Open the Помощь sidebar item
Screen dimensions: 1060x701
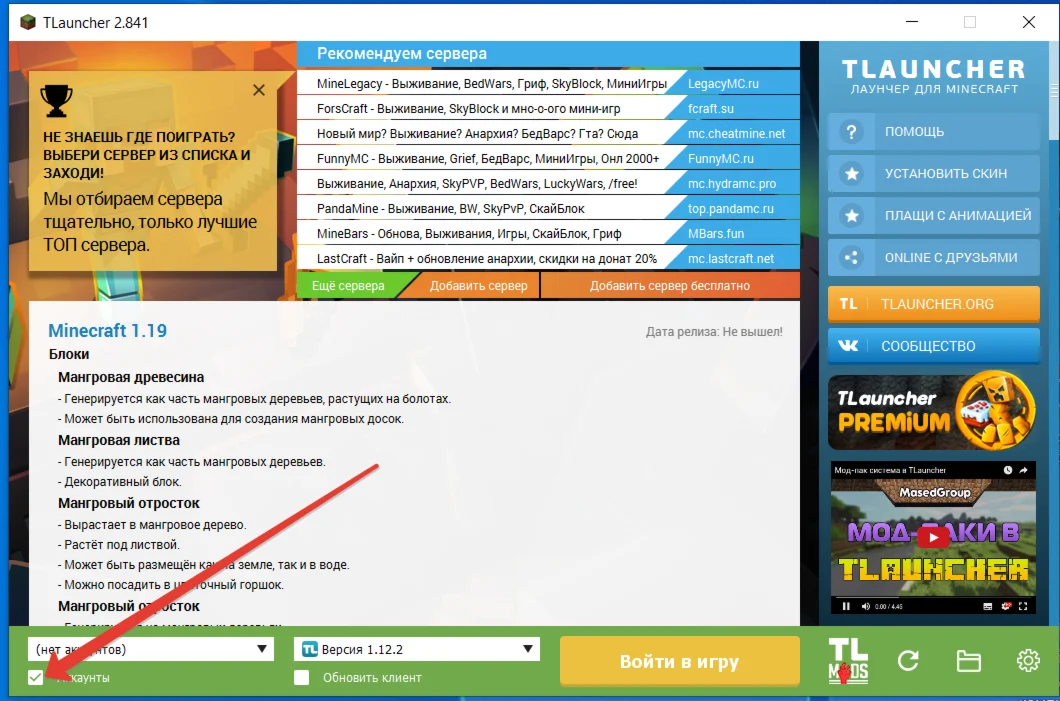tap(934, 132)
